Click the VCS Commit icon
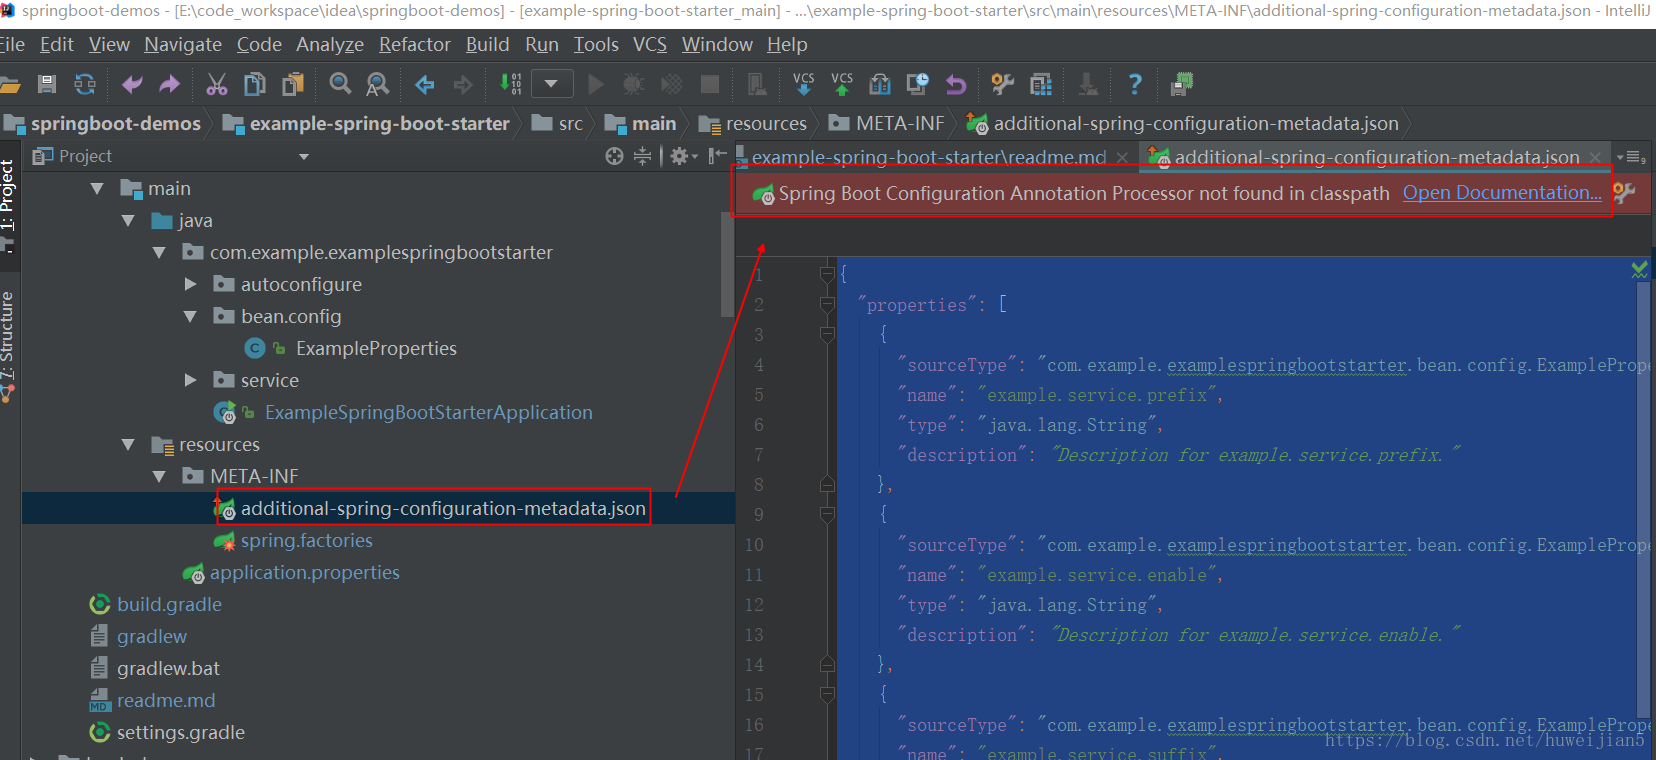This screenshot has width=1656, height=760. pos(842,84)
